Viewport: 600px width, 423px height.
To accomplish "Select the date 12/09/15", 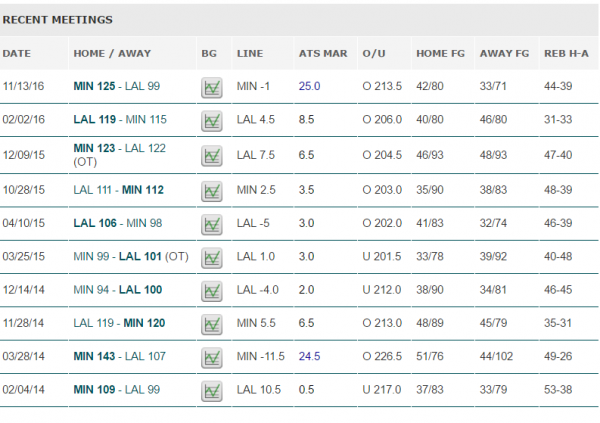I will (x=23, y=155).
